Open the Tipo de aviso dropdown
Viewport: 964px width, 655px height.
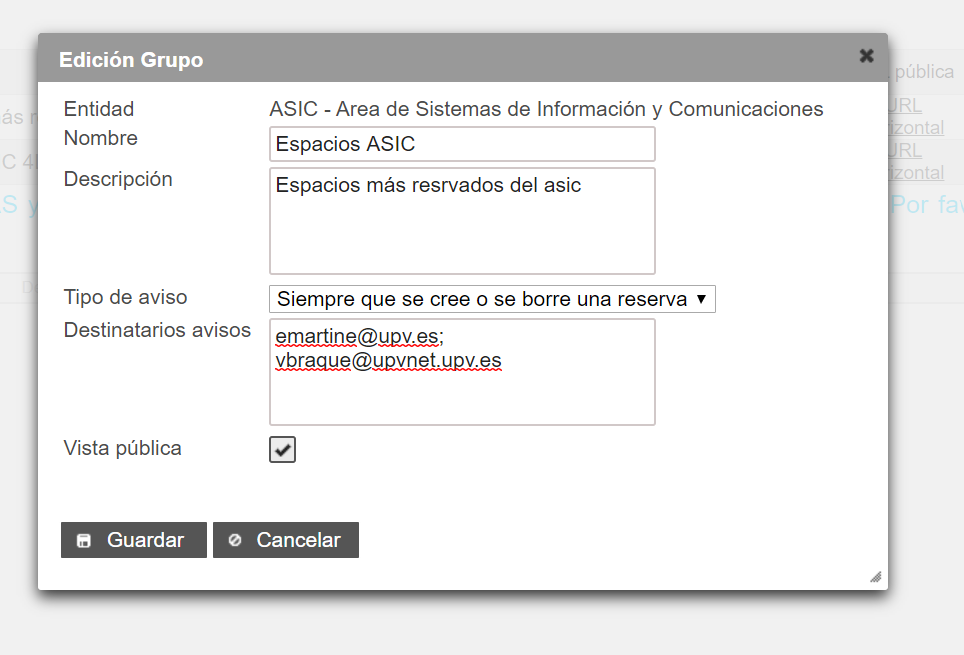click(492, 299)
